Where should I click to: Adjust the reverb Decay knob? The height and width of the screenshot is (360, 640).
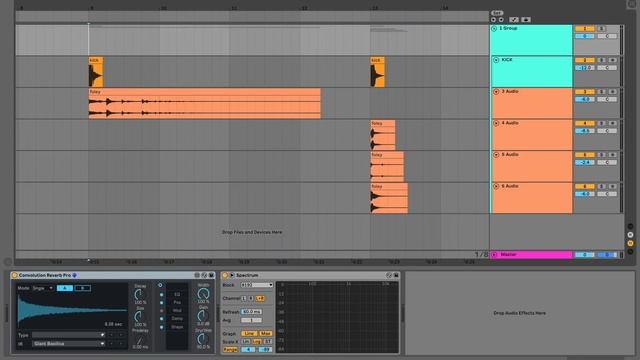pyautogui.click(x=140, y=294)
